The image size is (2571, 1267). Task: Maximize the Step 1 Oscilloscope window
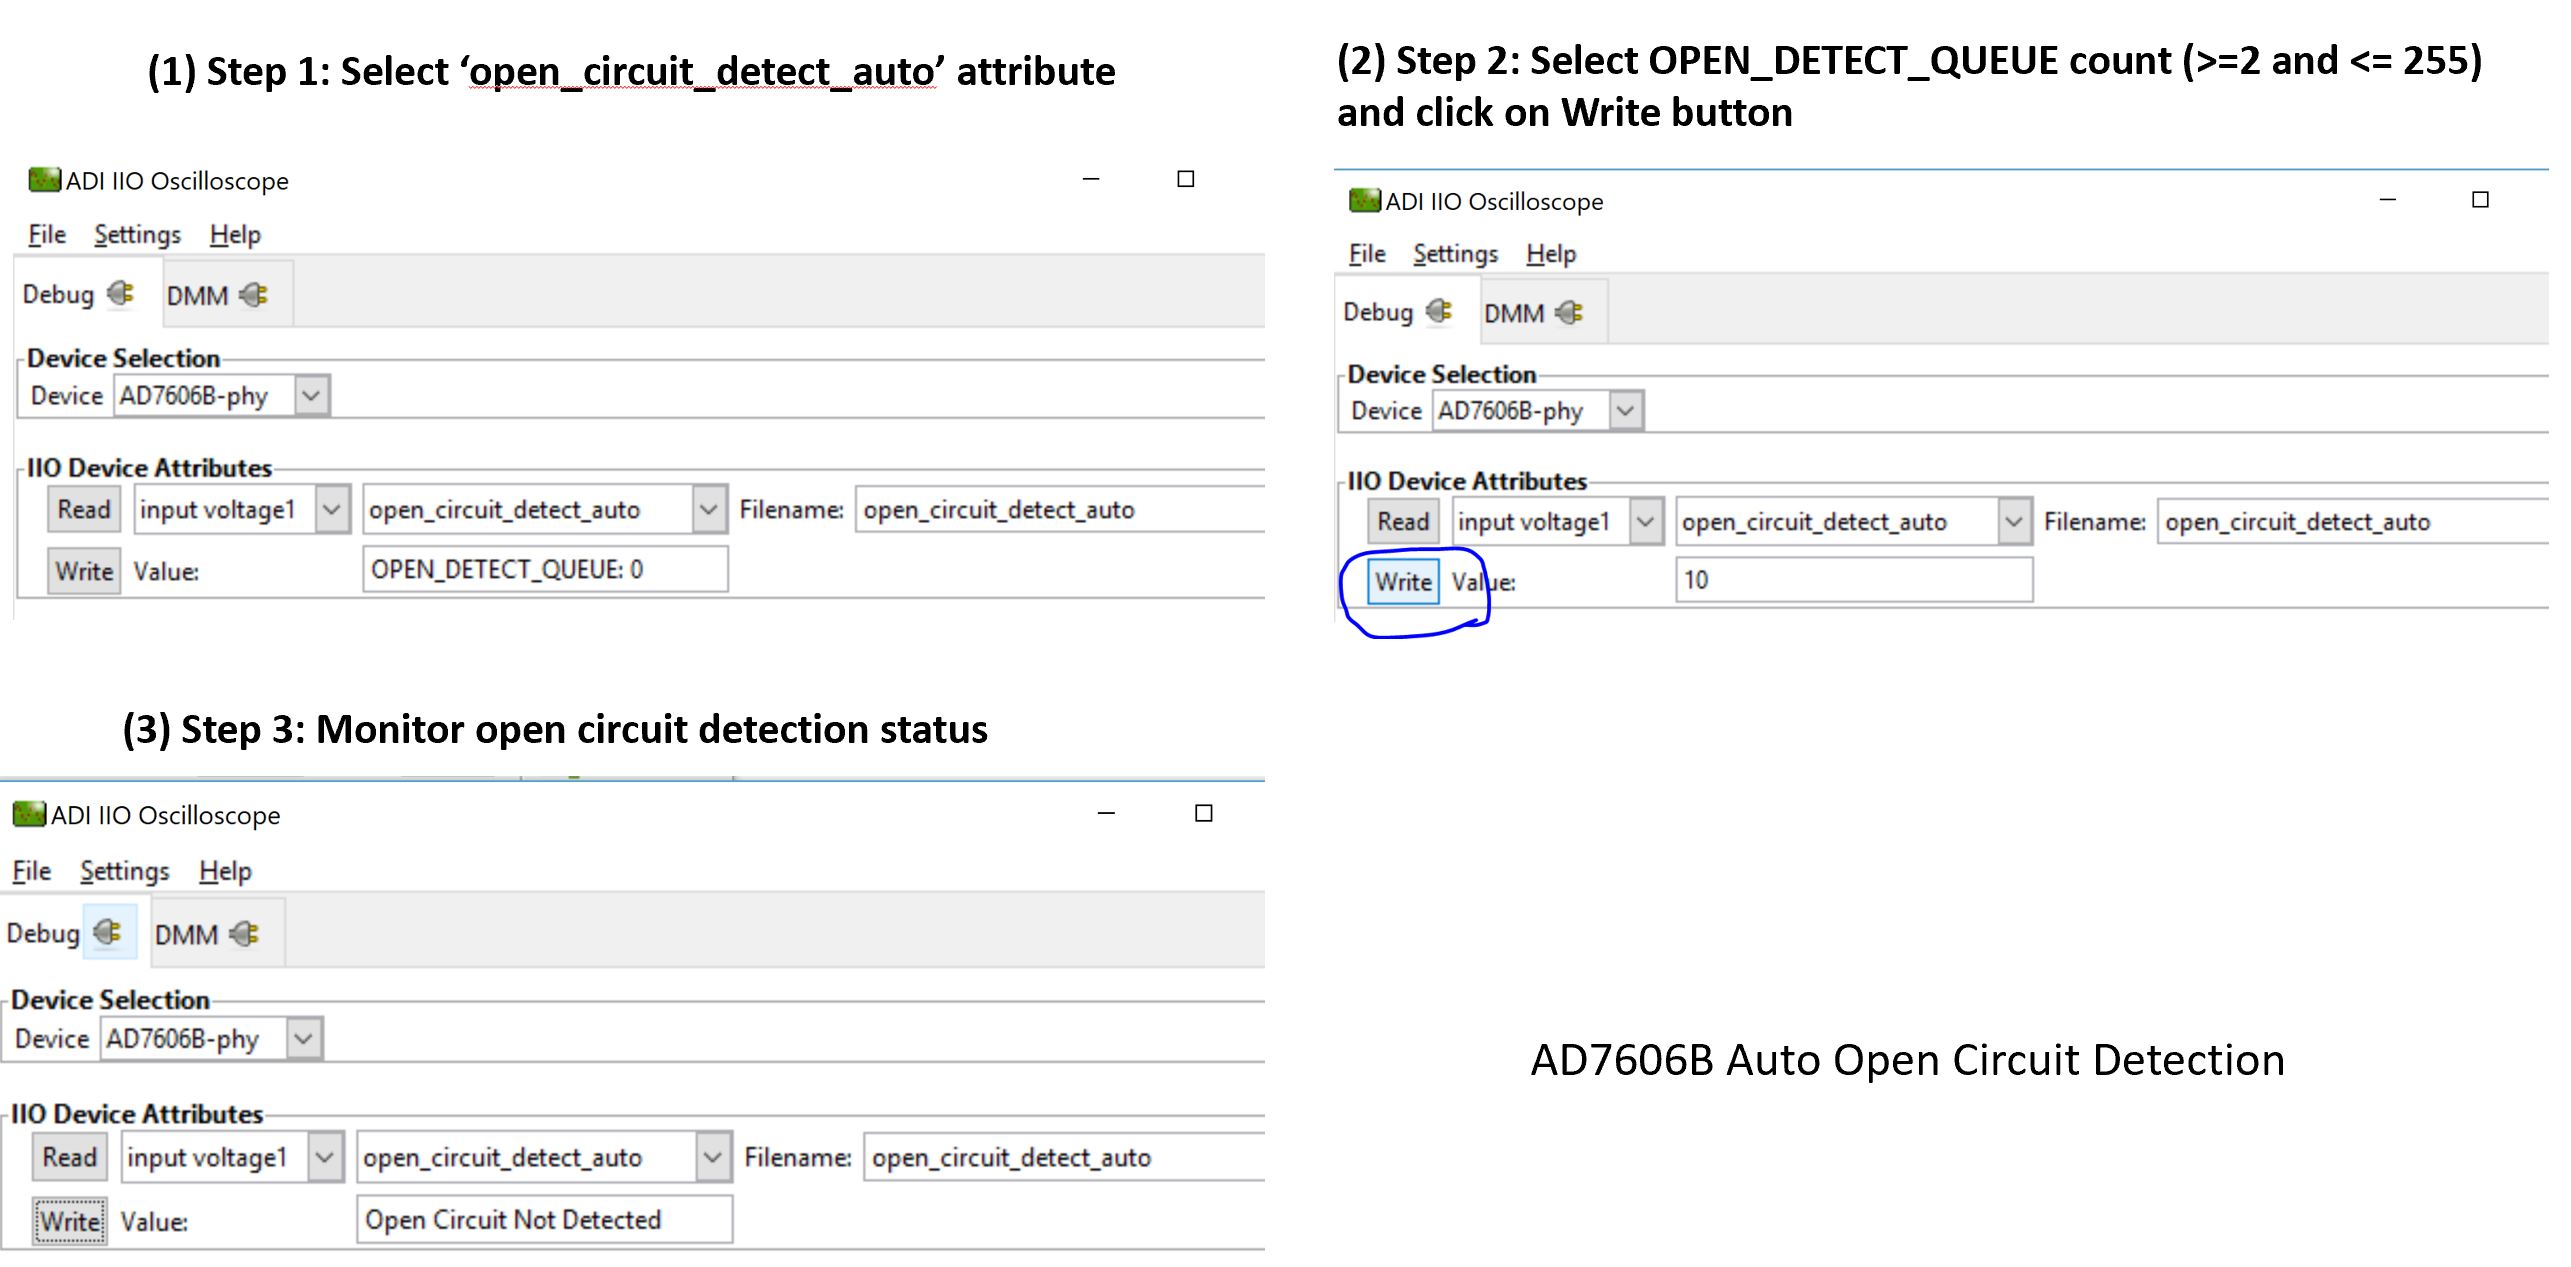(x=1186, y=179)
